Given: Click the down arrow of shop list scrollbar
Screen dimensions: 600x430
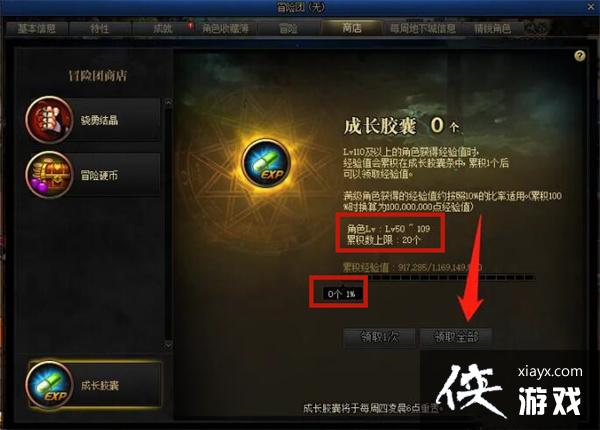Looking at the screenshot, I should (x=168, y=345).
